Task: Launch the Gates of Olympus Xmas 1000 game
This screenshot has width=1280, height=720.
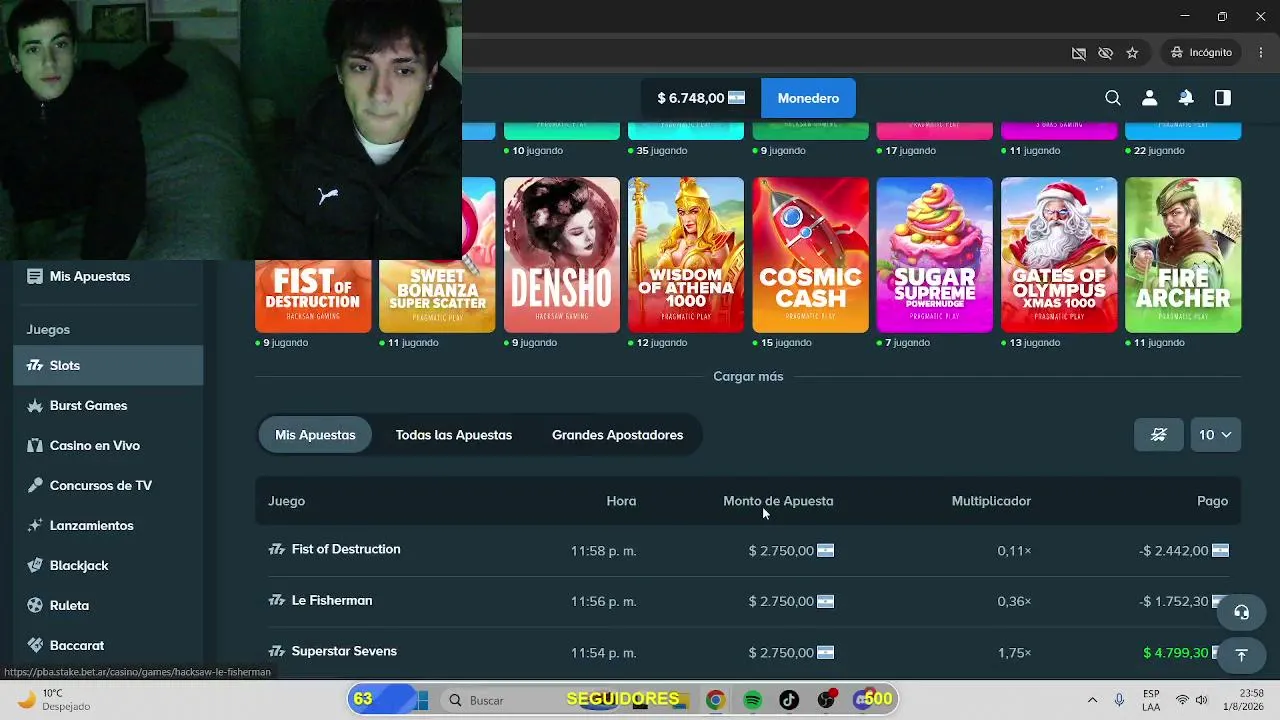Action: coord(1059,255)
